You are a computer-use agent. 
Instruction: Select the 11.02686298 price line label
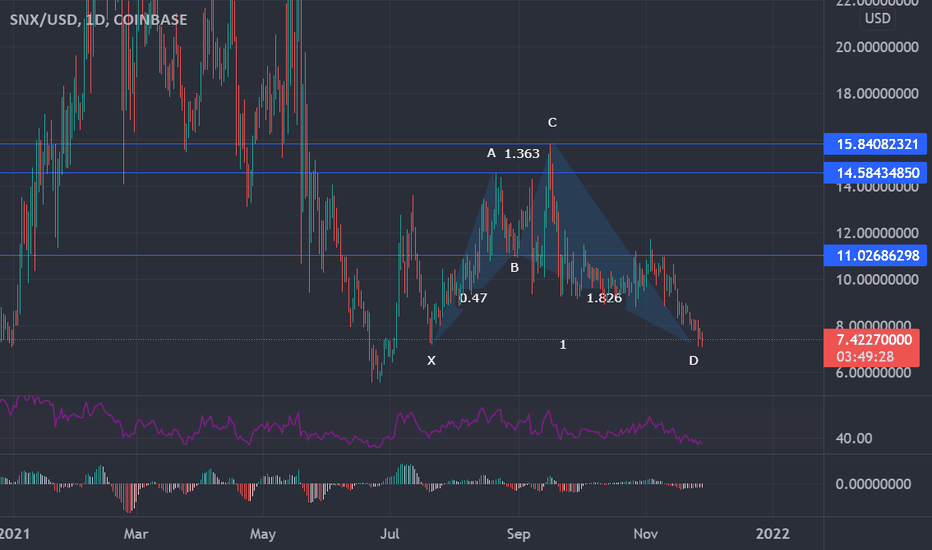(875, 256)
